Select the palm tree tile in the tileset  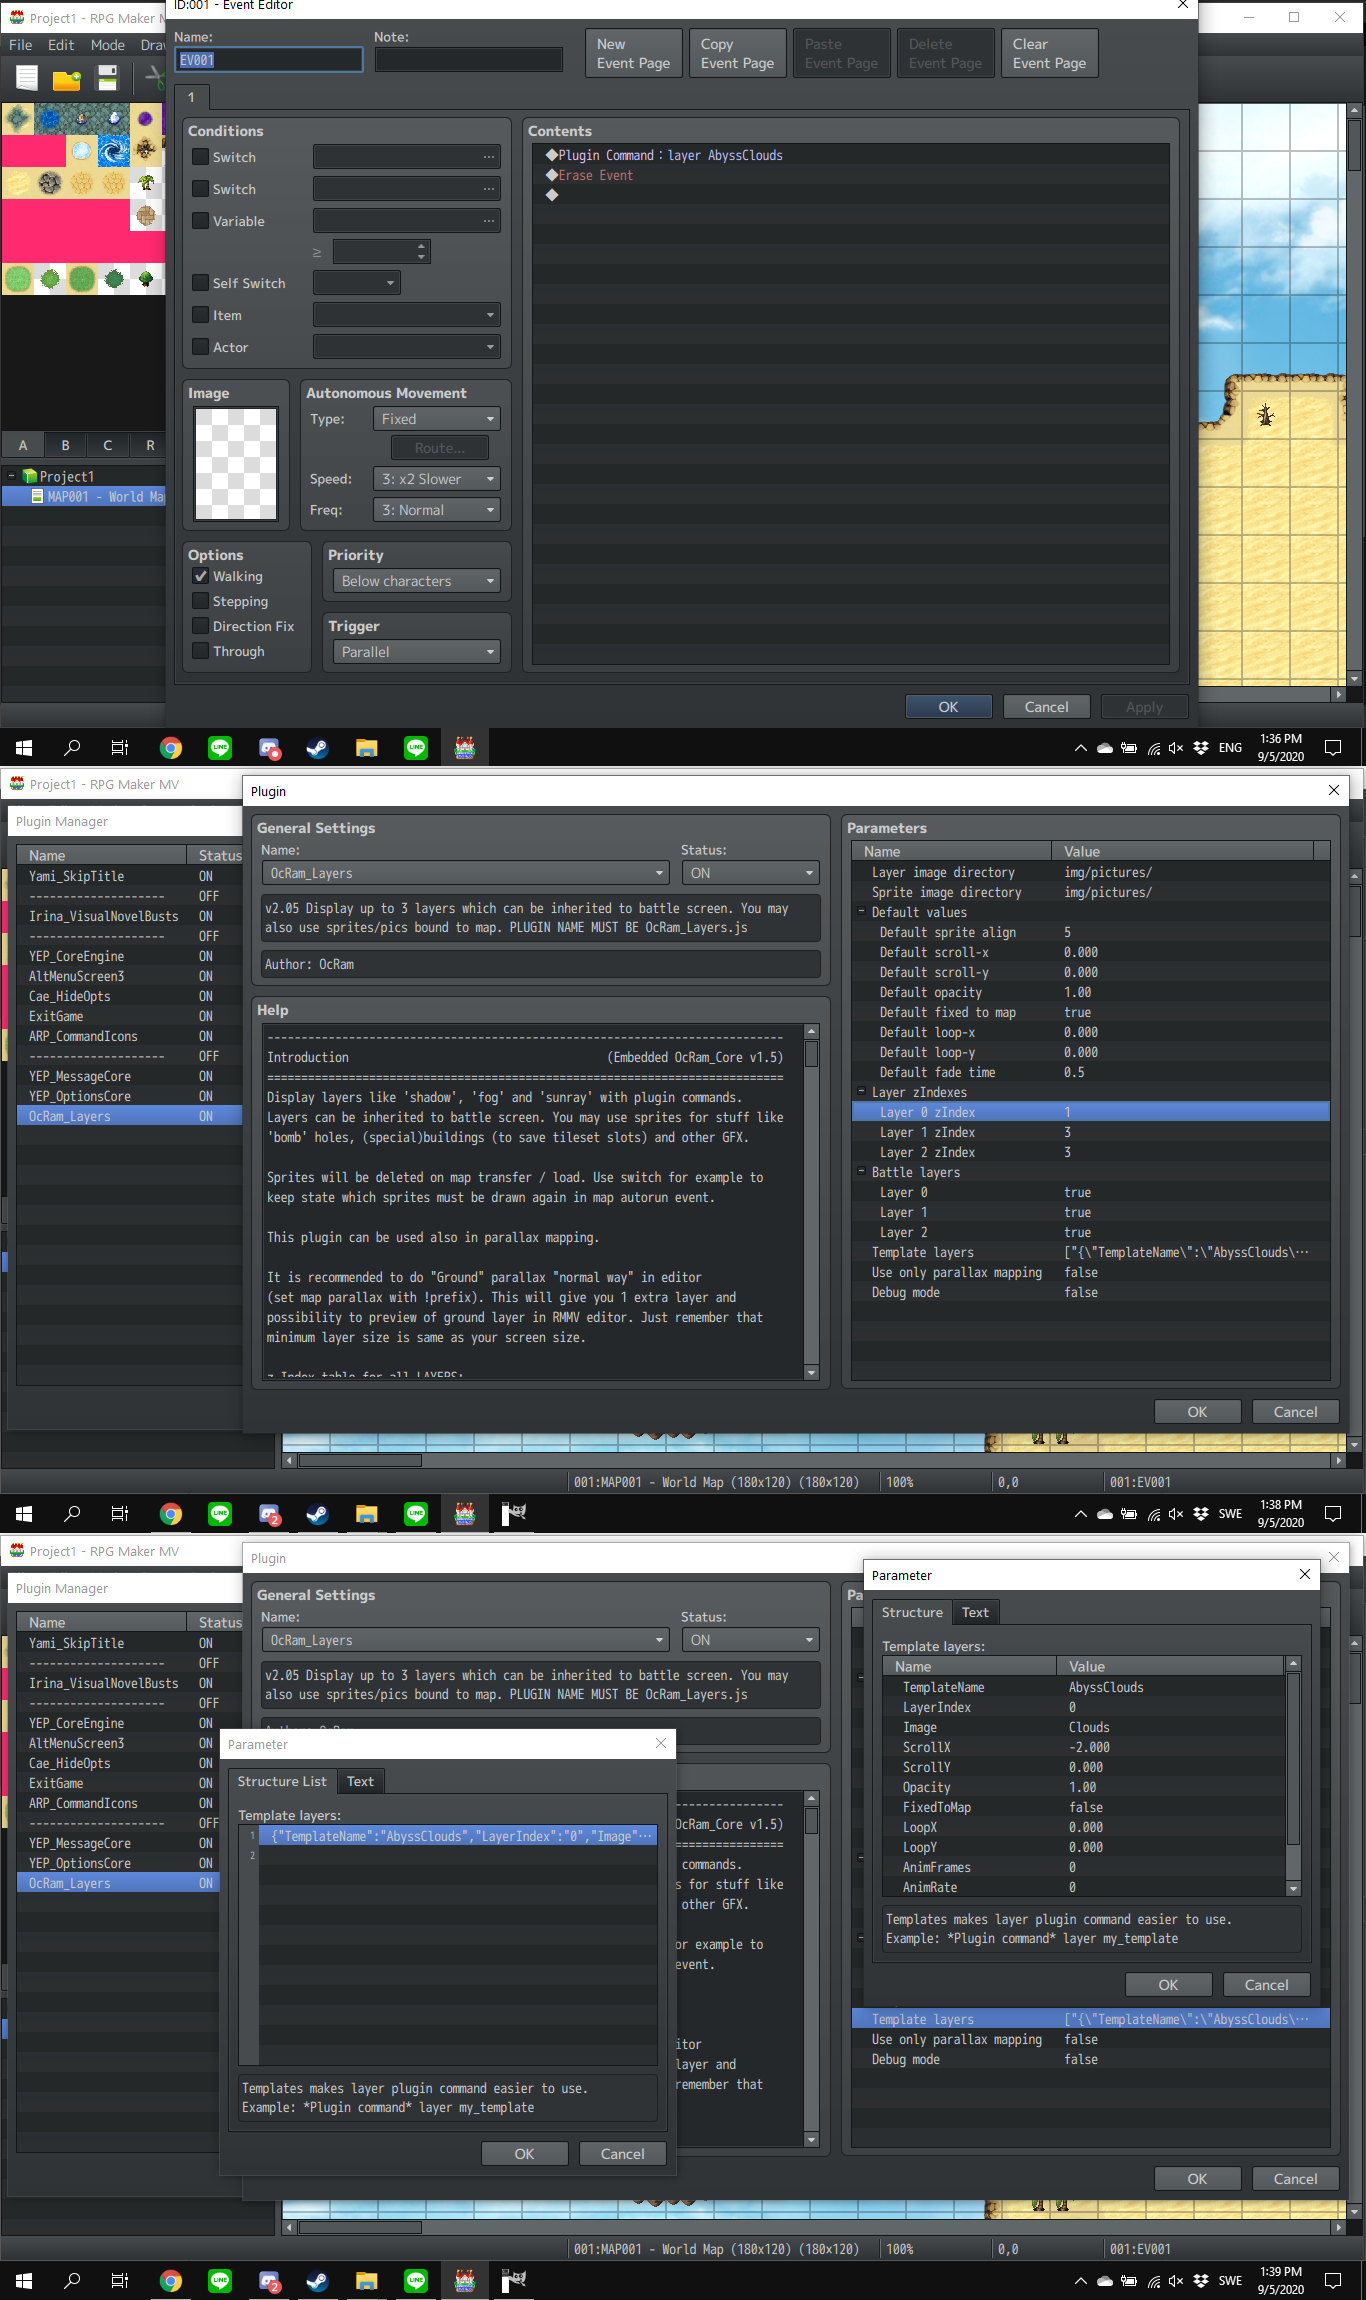click(146, 183)
